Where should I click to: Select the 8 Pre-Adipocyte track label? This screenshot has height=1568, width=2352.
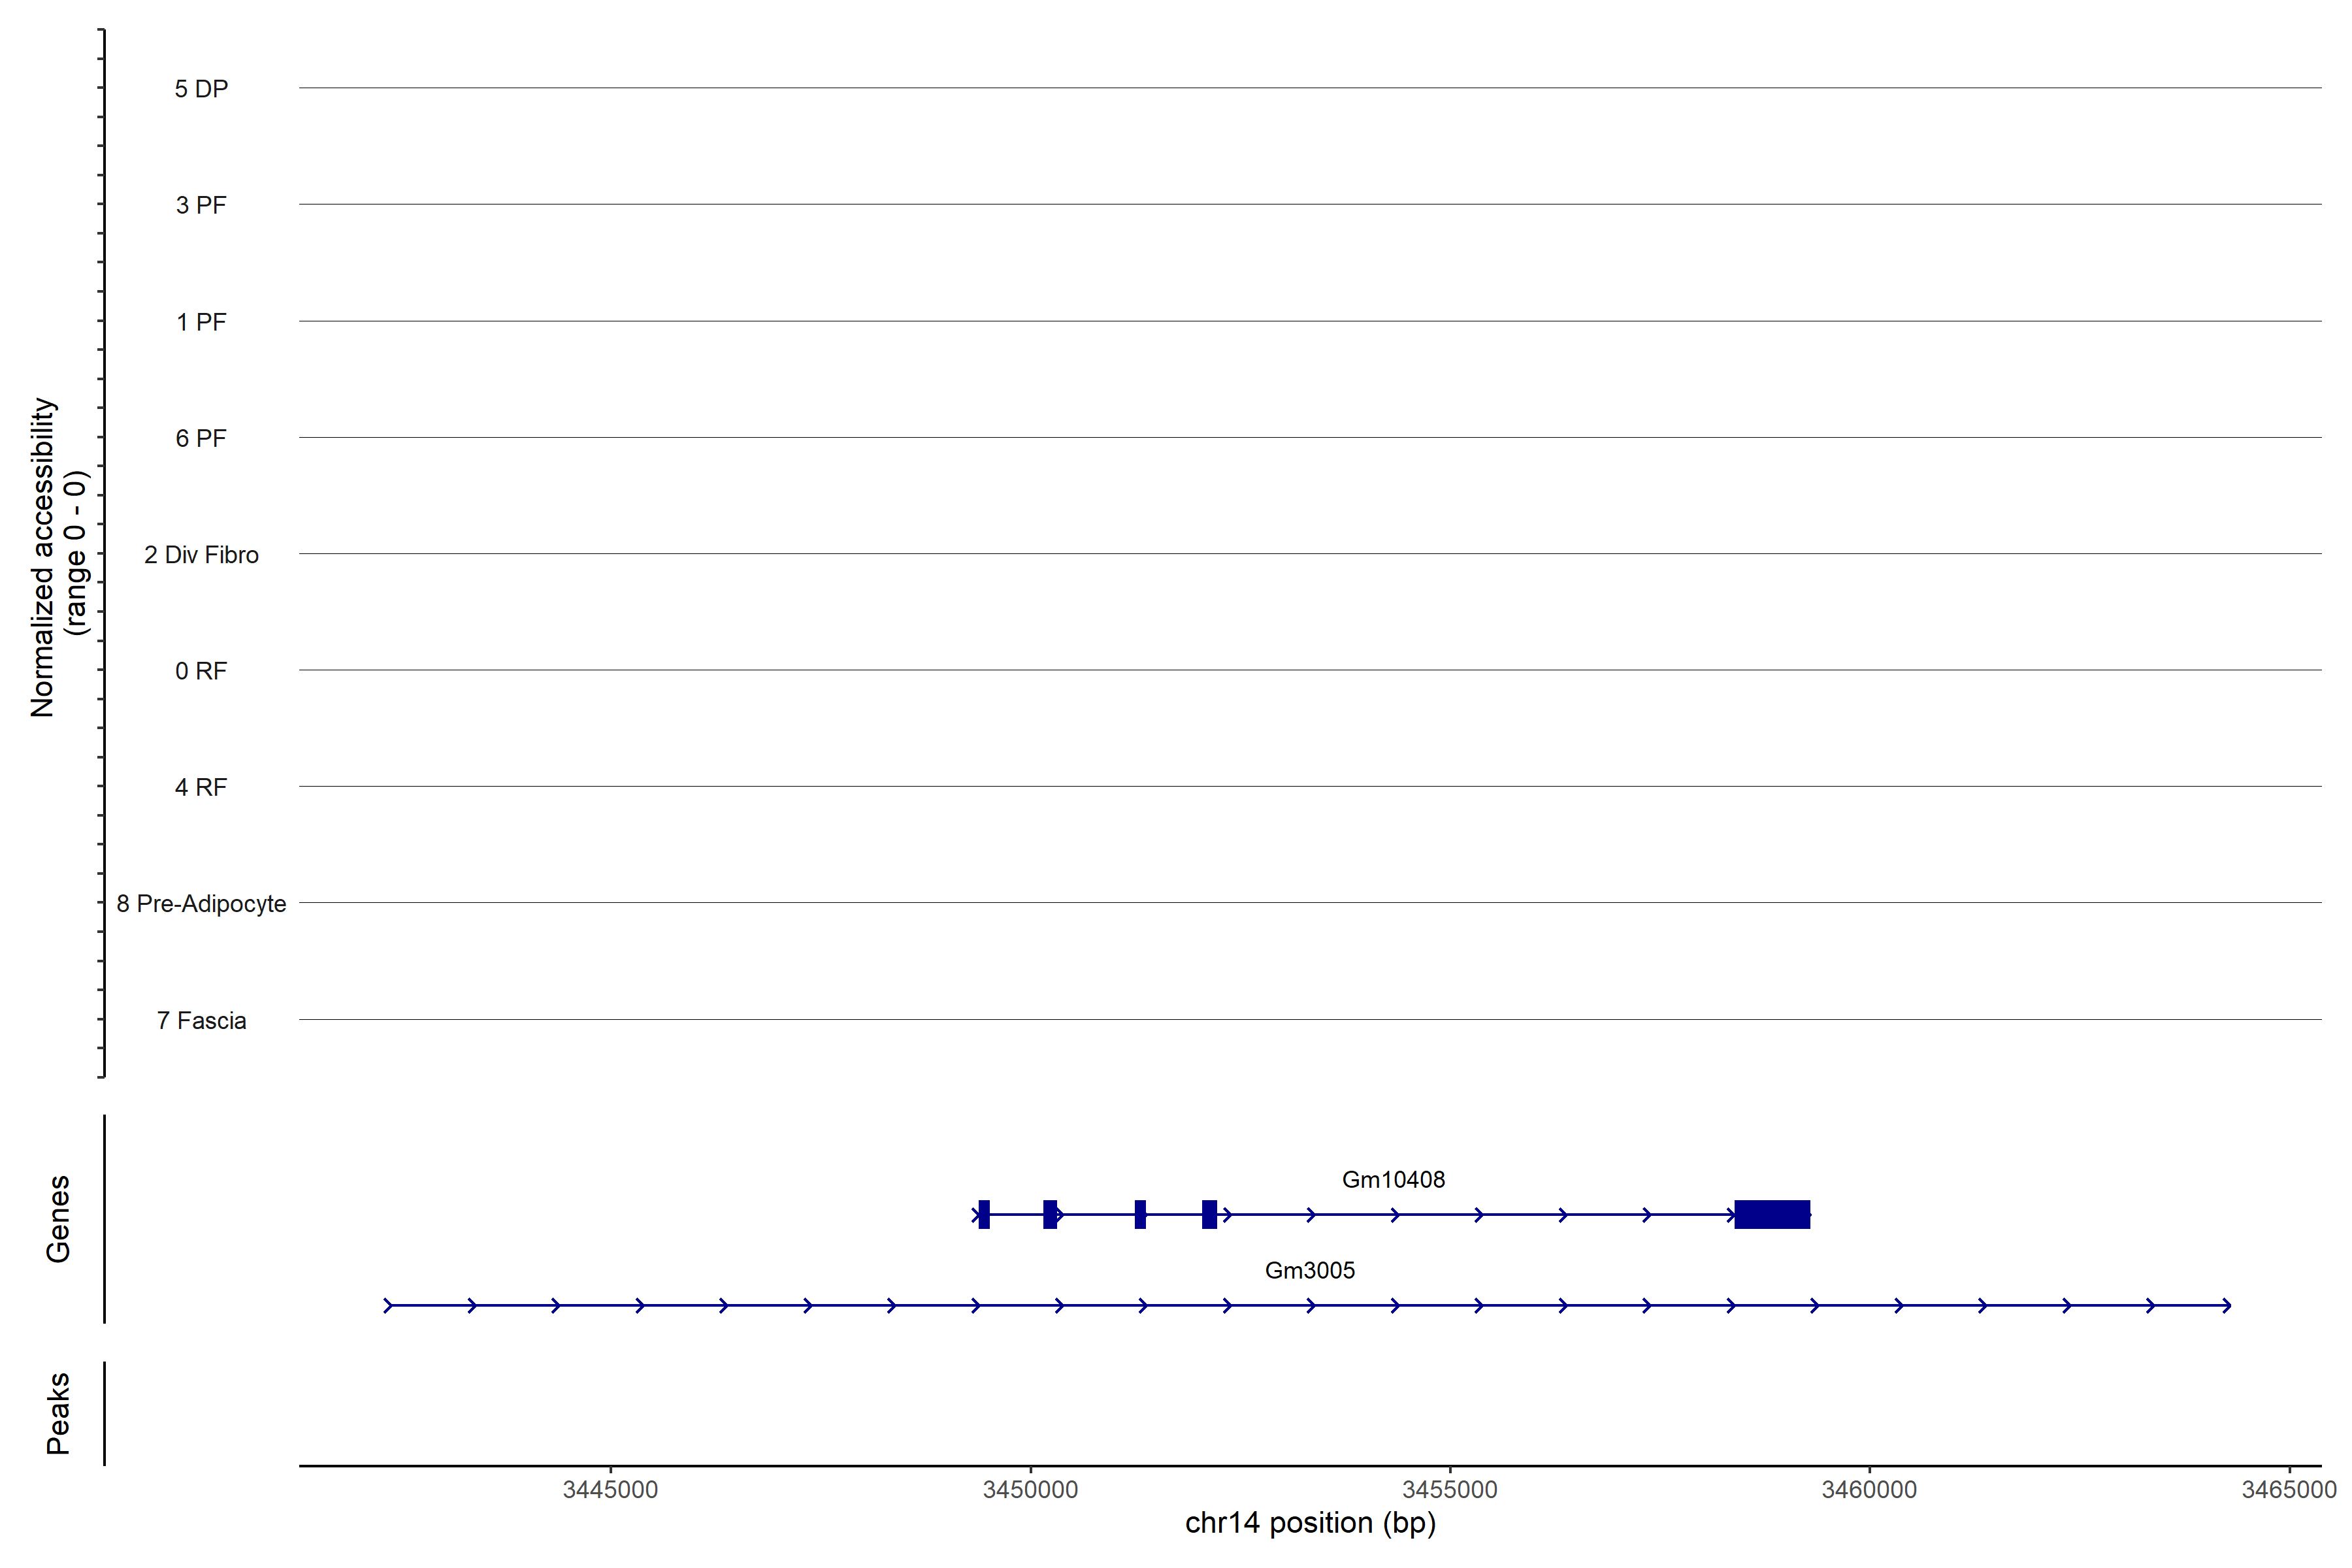(x=201, y=903)
